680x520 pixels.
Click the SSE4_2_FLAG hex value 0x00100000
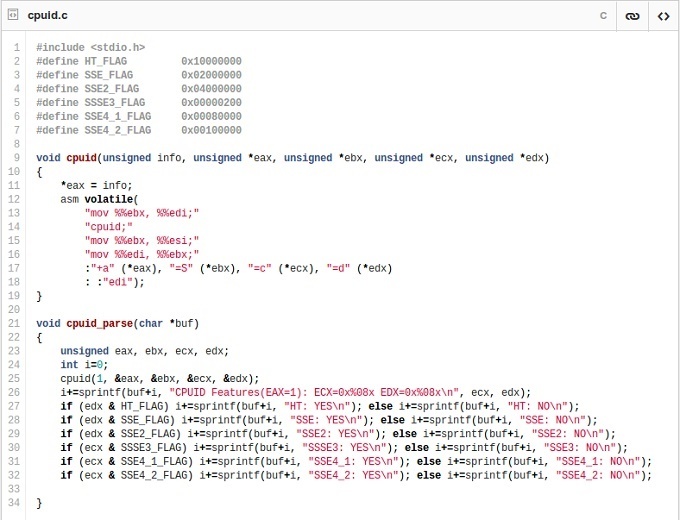pos(211,130)
